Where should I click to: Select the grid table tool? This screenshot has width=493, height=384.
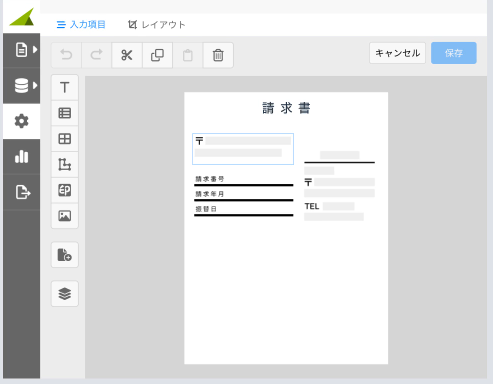point(65,139)
